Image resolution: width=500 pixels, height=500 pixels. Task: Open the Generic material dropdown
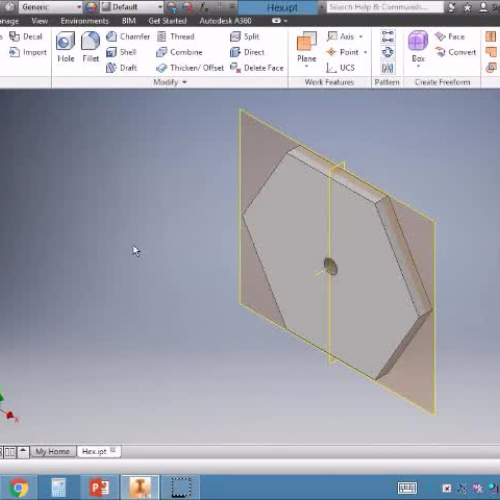(x=50, y=7)
